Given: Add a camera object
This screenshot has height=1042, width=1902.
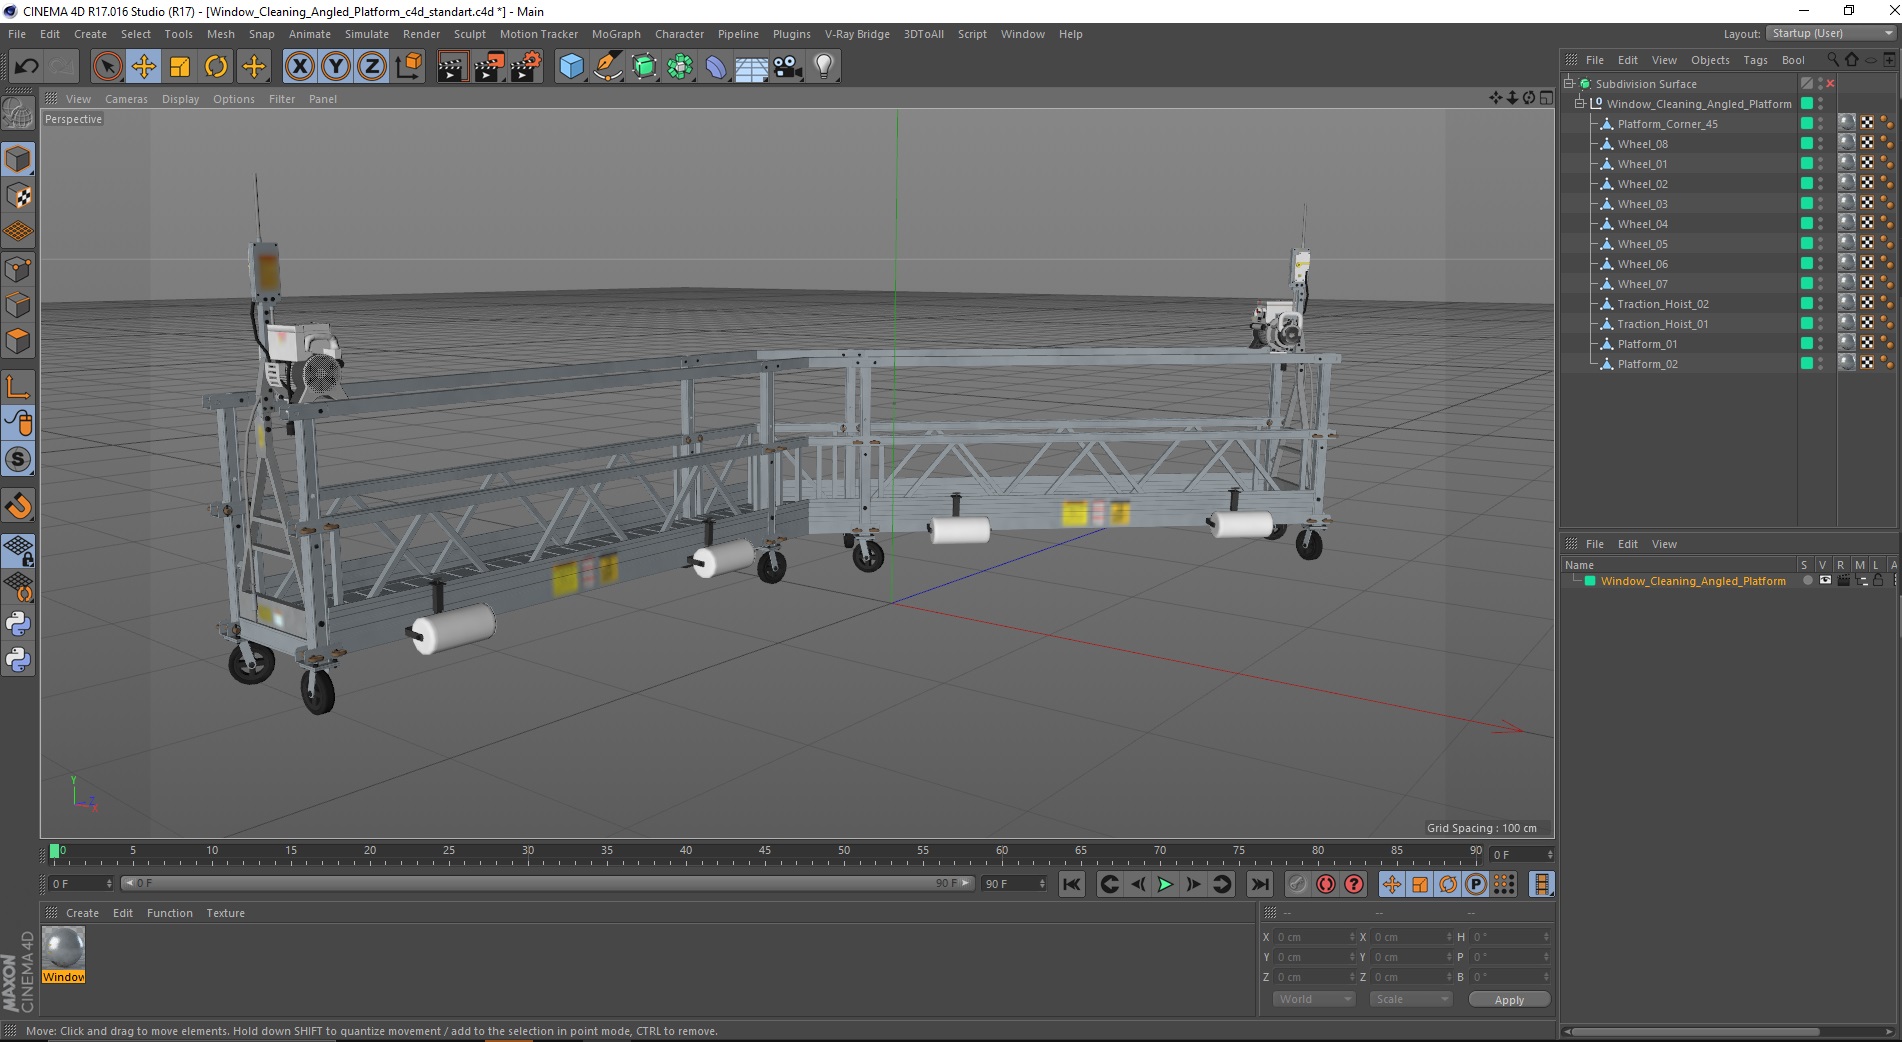Looking at the screenshot, I should 788,67.
